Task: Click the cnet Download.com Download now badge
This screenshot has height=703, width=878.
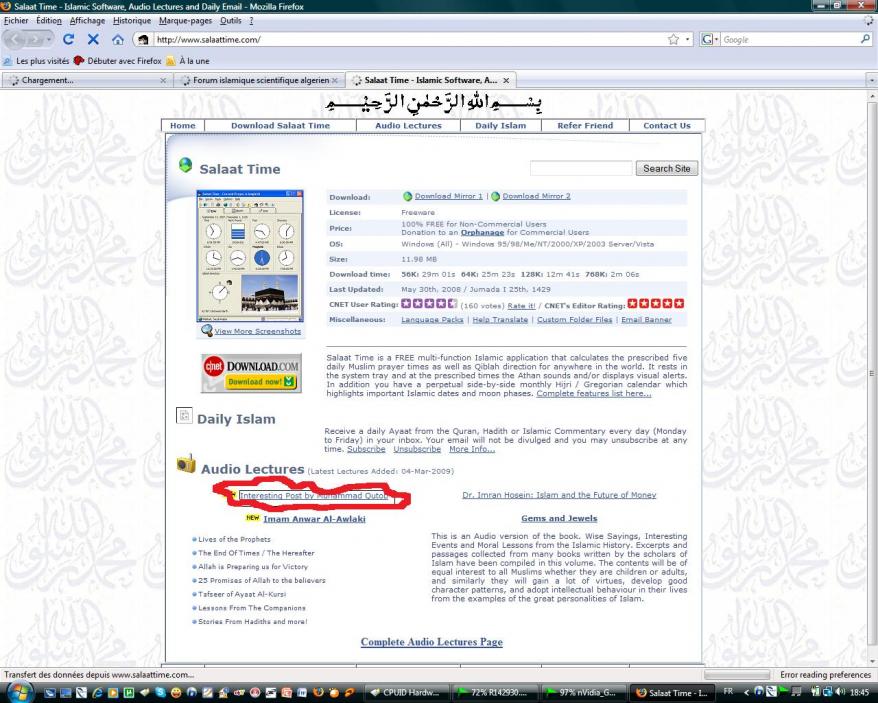Action: (x=251, y=373)
